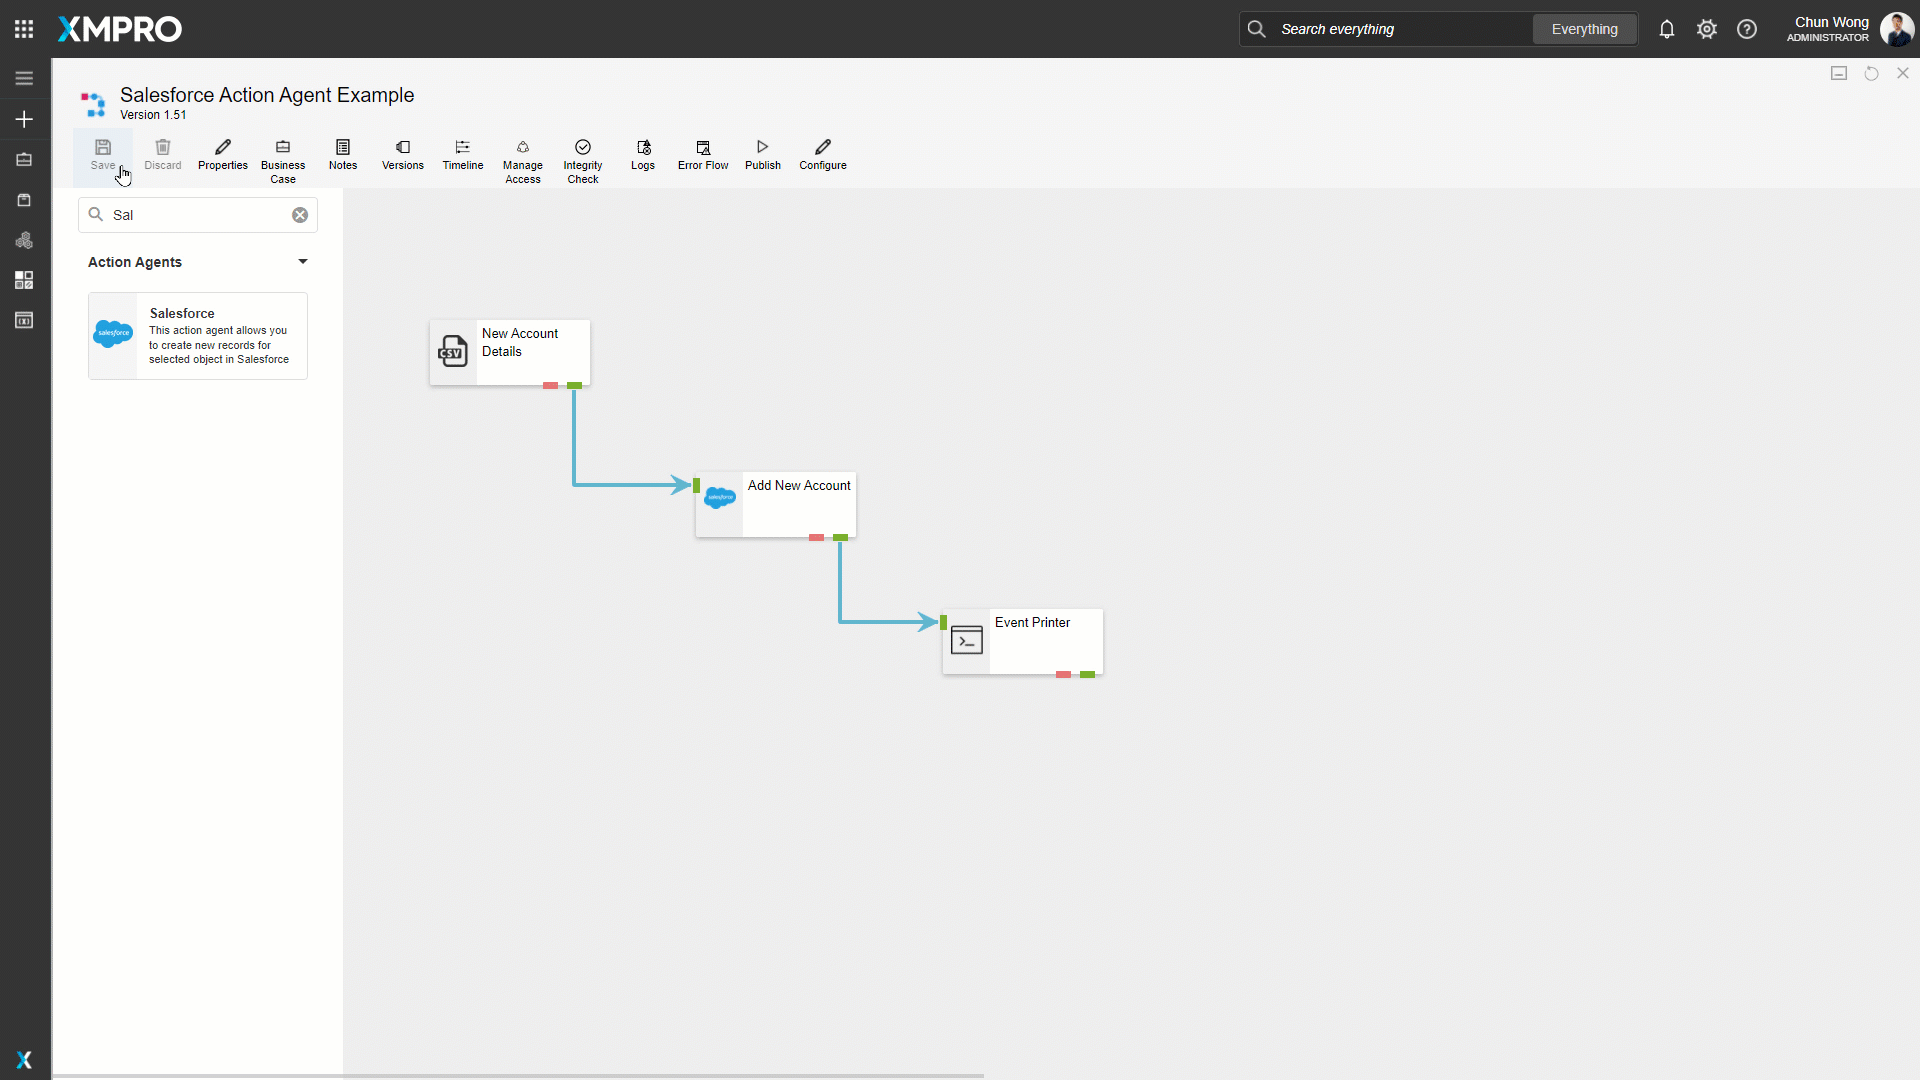Screen dimensions: 1920x1080
Task: Publish the data stream
Action: [762, 154]
